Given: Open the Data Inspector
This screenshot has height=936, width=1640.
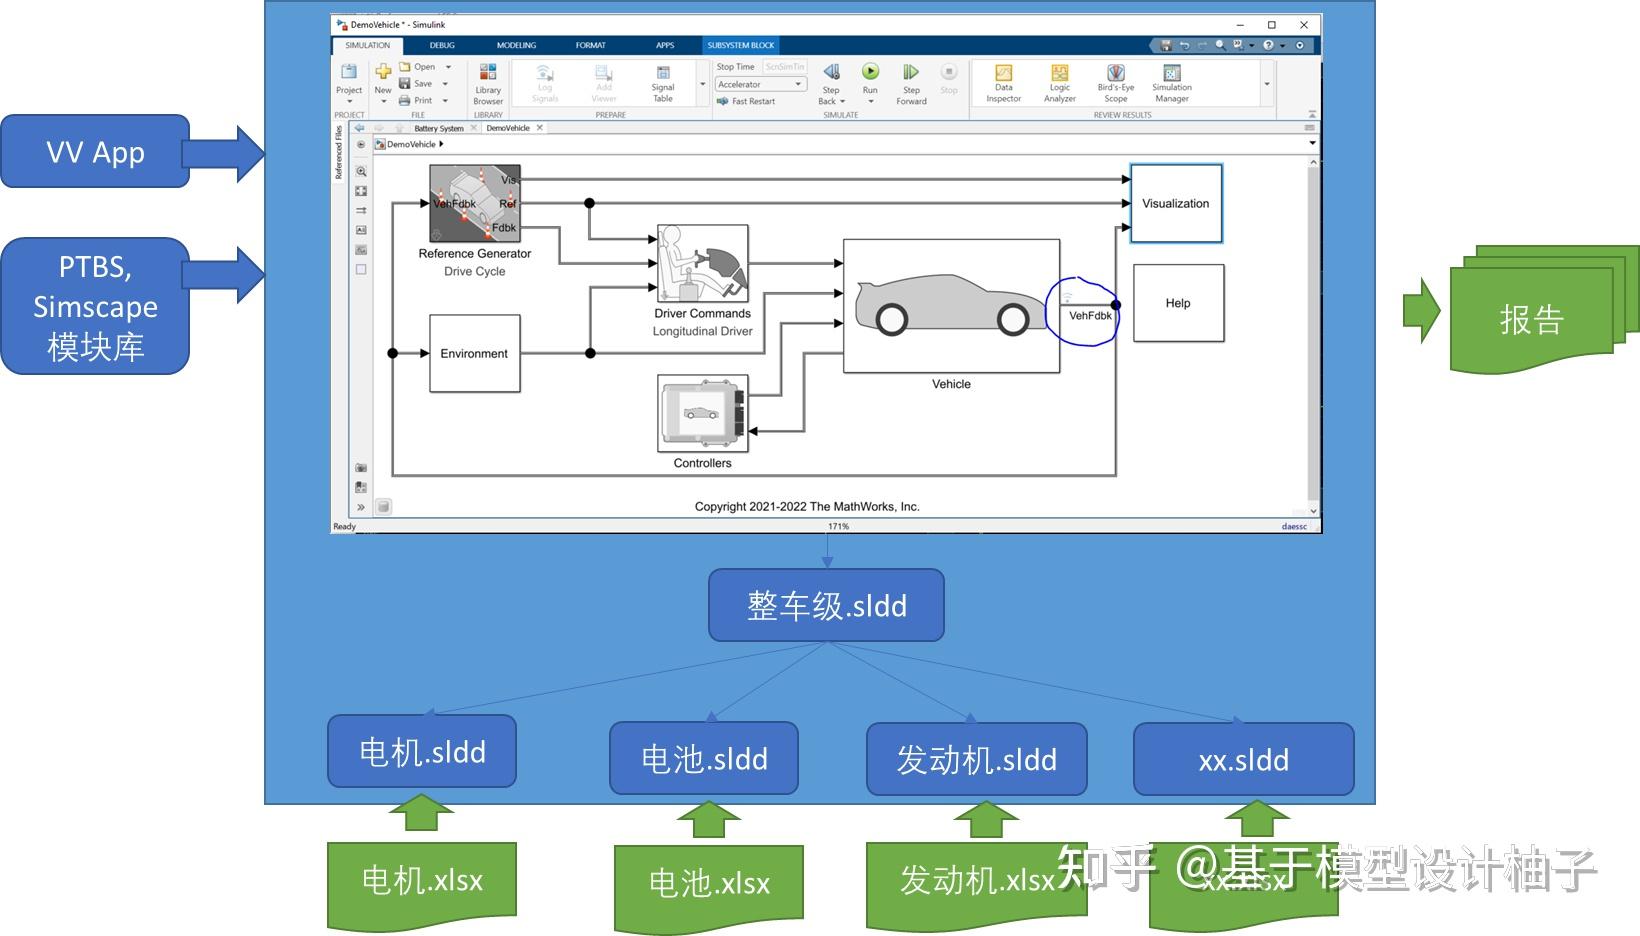Looking at the screenshot, I should coord(1004,84).
